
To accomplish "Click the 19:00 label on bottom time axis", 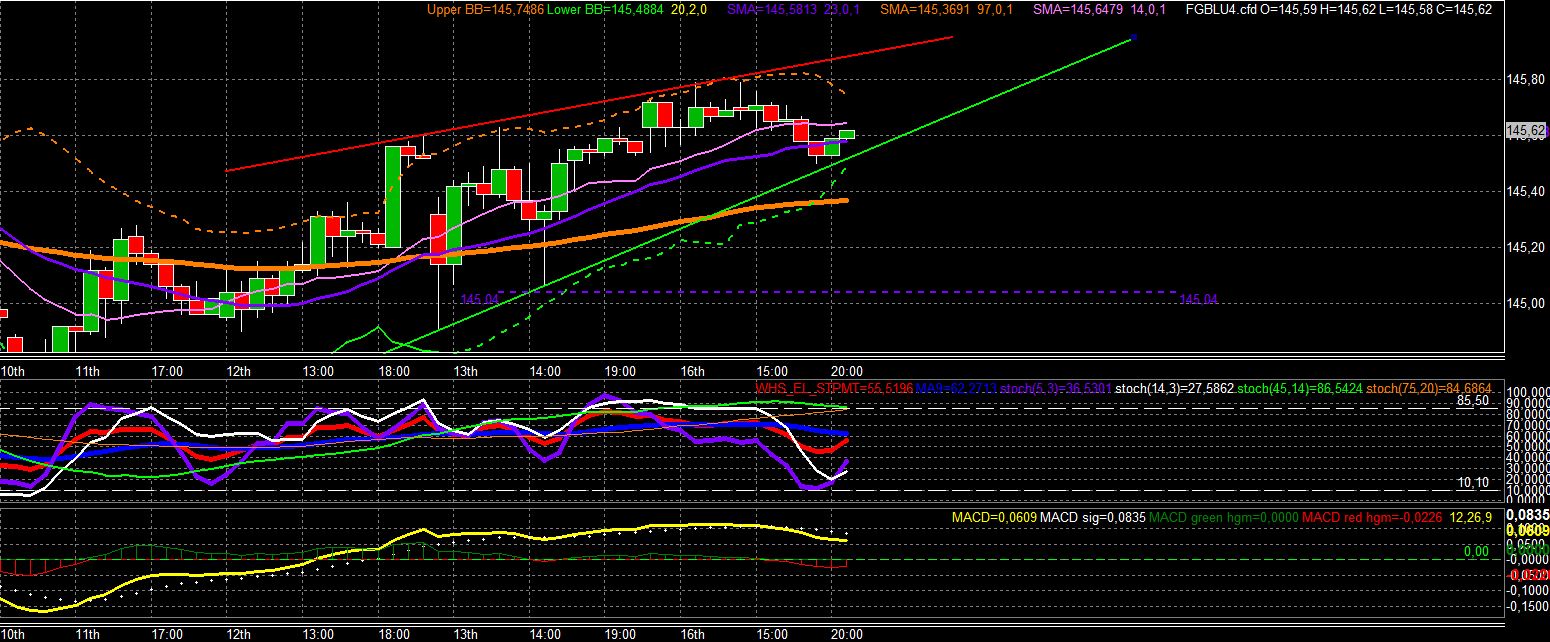I will pos(620,634).
